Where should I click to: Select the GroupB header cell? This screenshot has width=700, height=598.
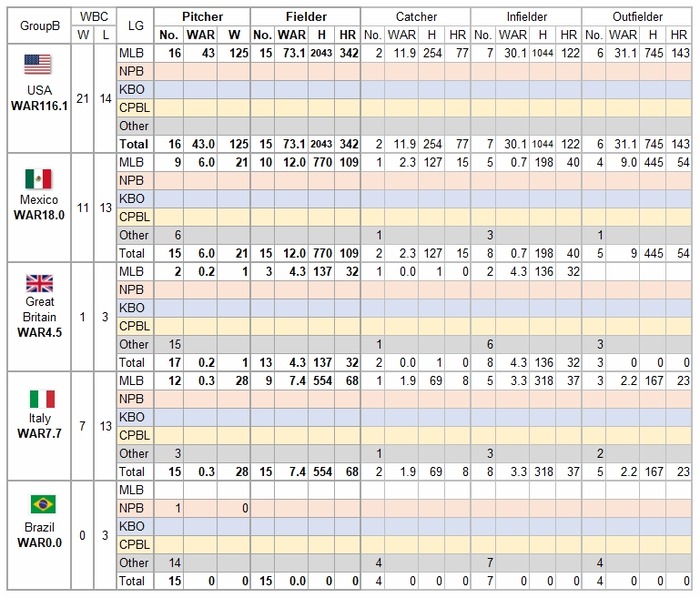pos(39,25)
